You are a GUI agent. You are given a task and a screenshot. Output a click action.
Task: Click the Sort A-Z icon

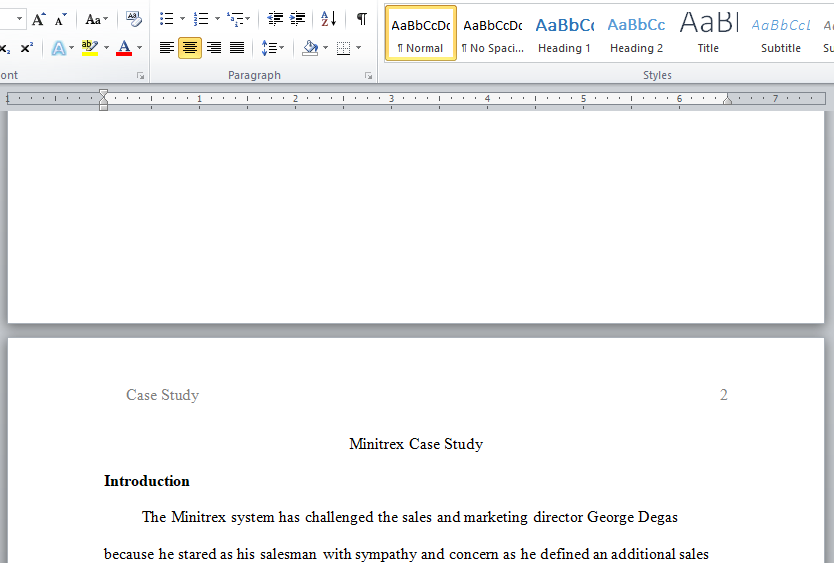click(329, 20)
